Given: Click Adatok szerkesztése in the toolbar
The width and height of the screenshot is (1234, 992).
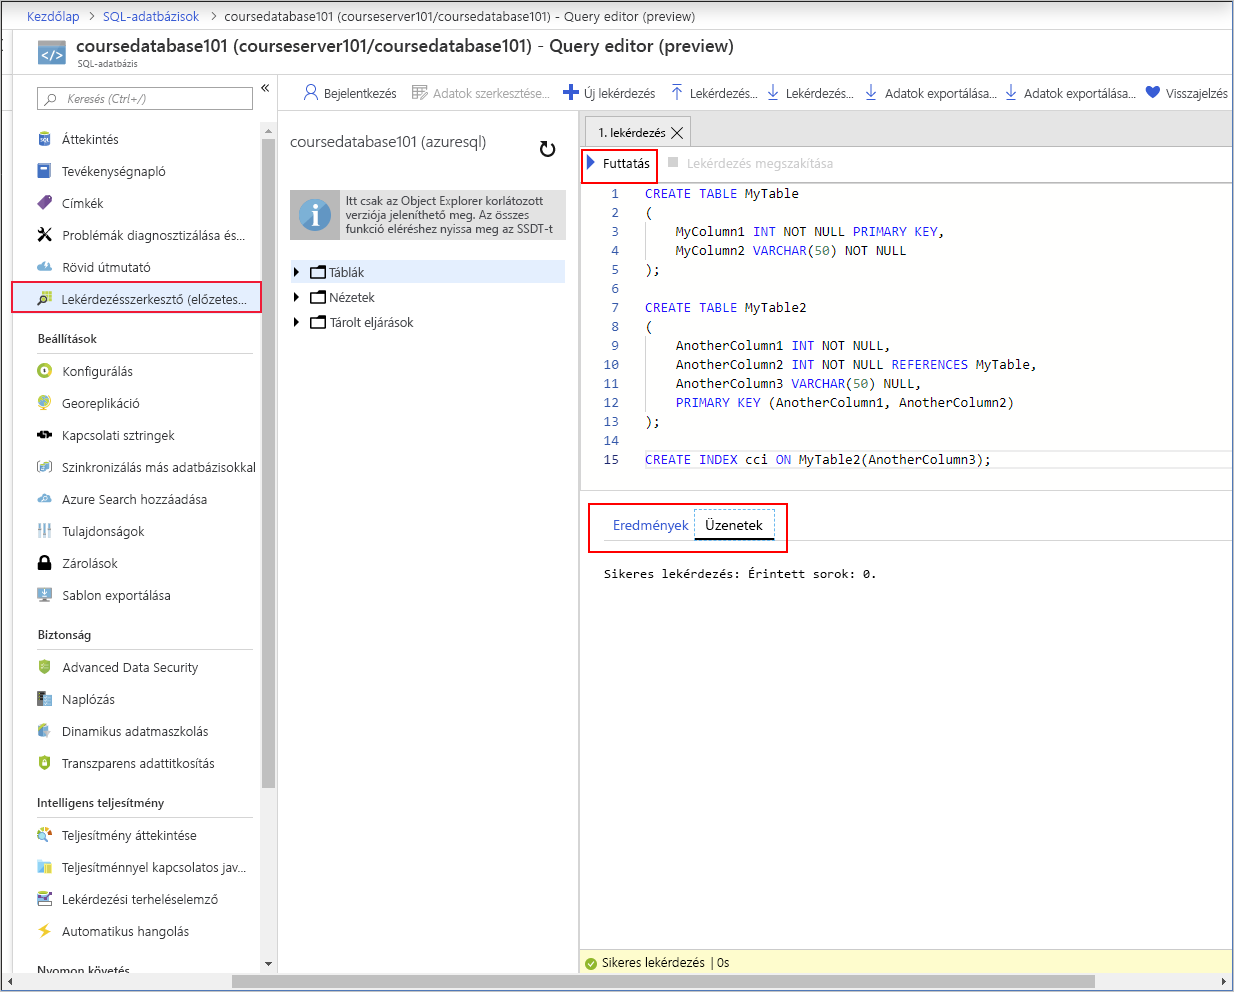Looking at the screenshot, I should tap(481, 93).
